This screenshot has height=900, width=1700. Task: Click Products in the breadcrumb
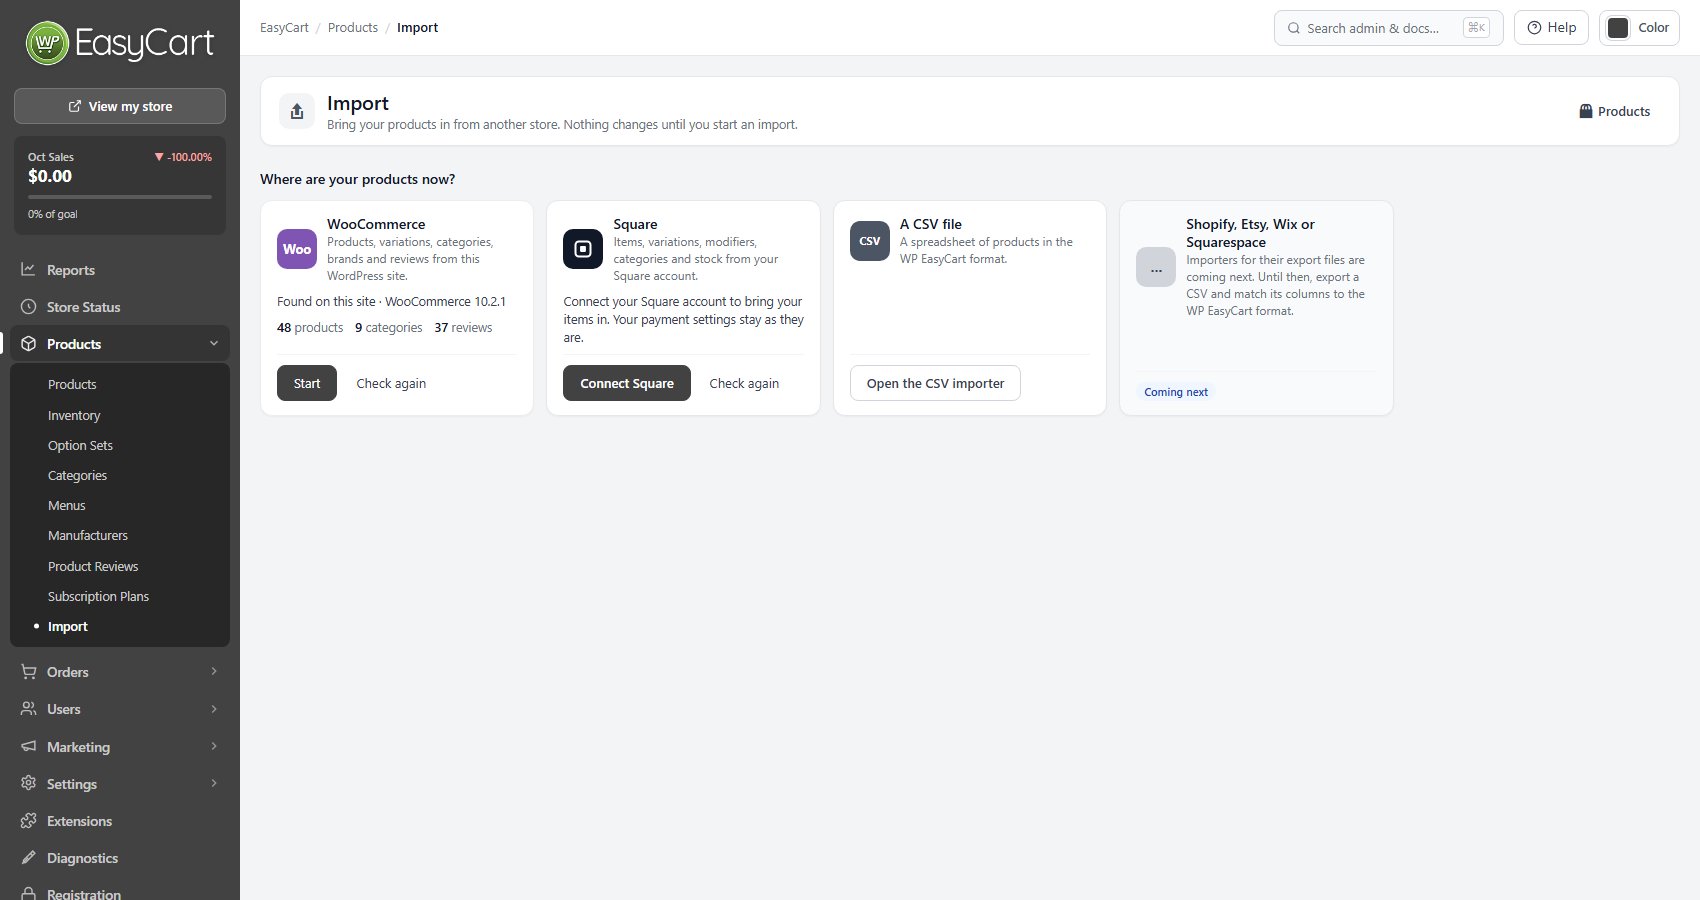pyautogui.click(x=353, y=27)
